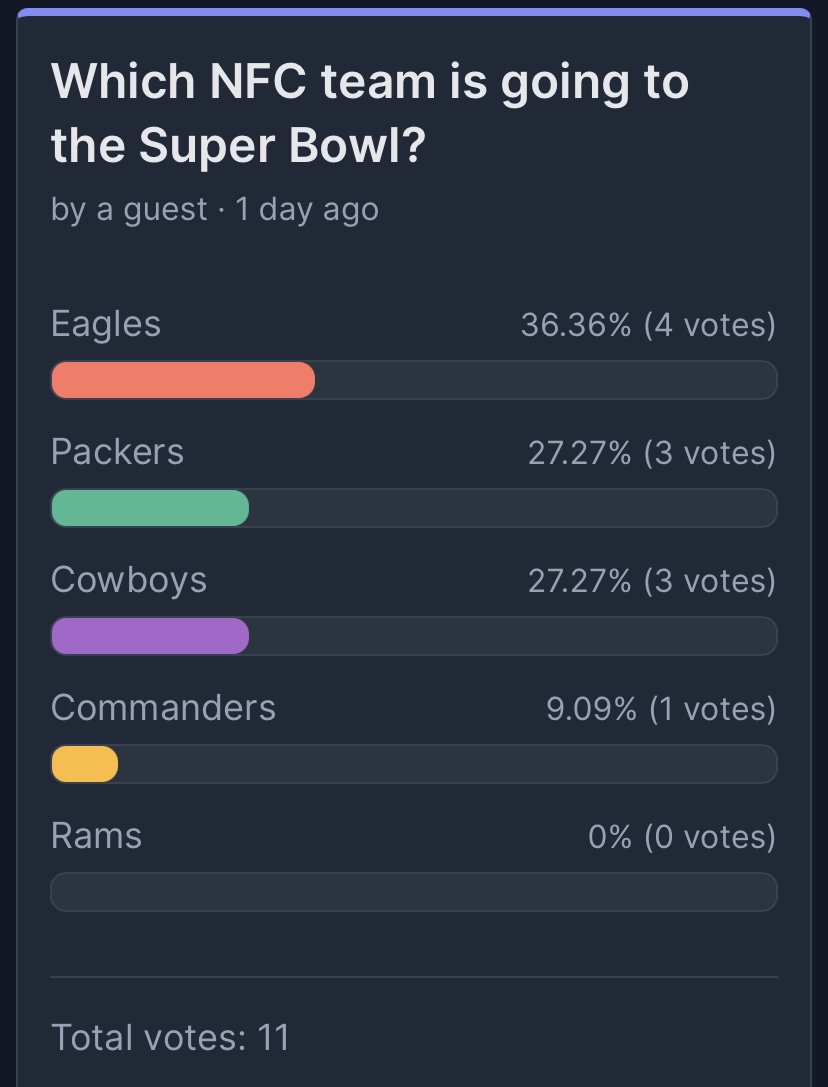
Task: Click the Eagles 36.36% vote count
Action: click(648, 324)
